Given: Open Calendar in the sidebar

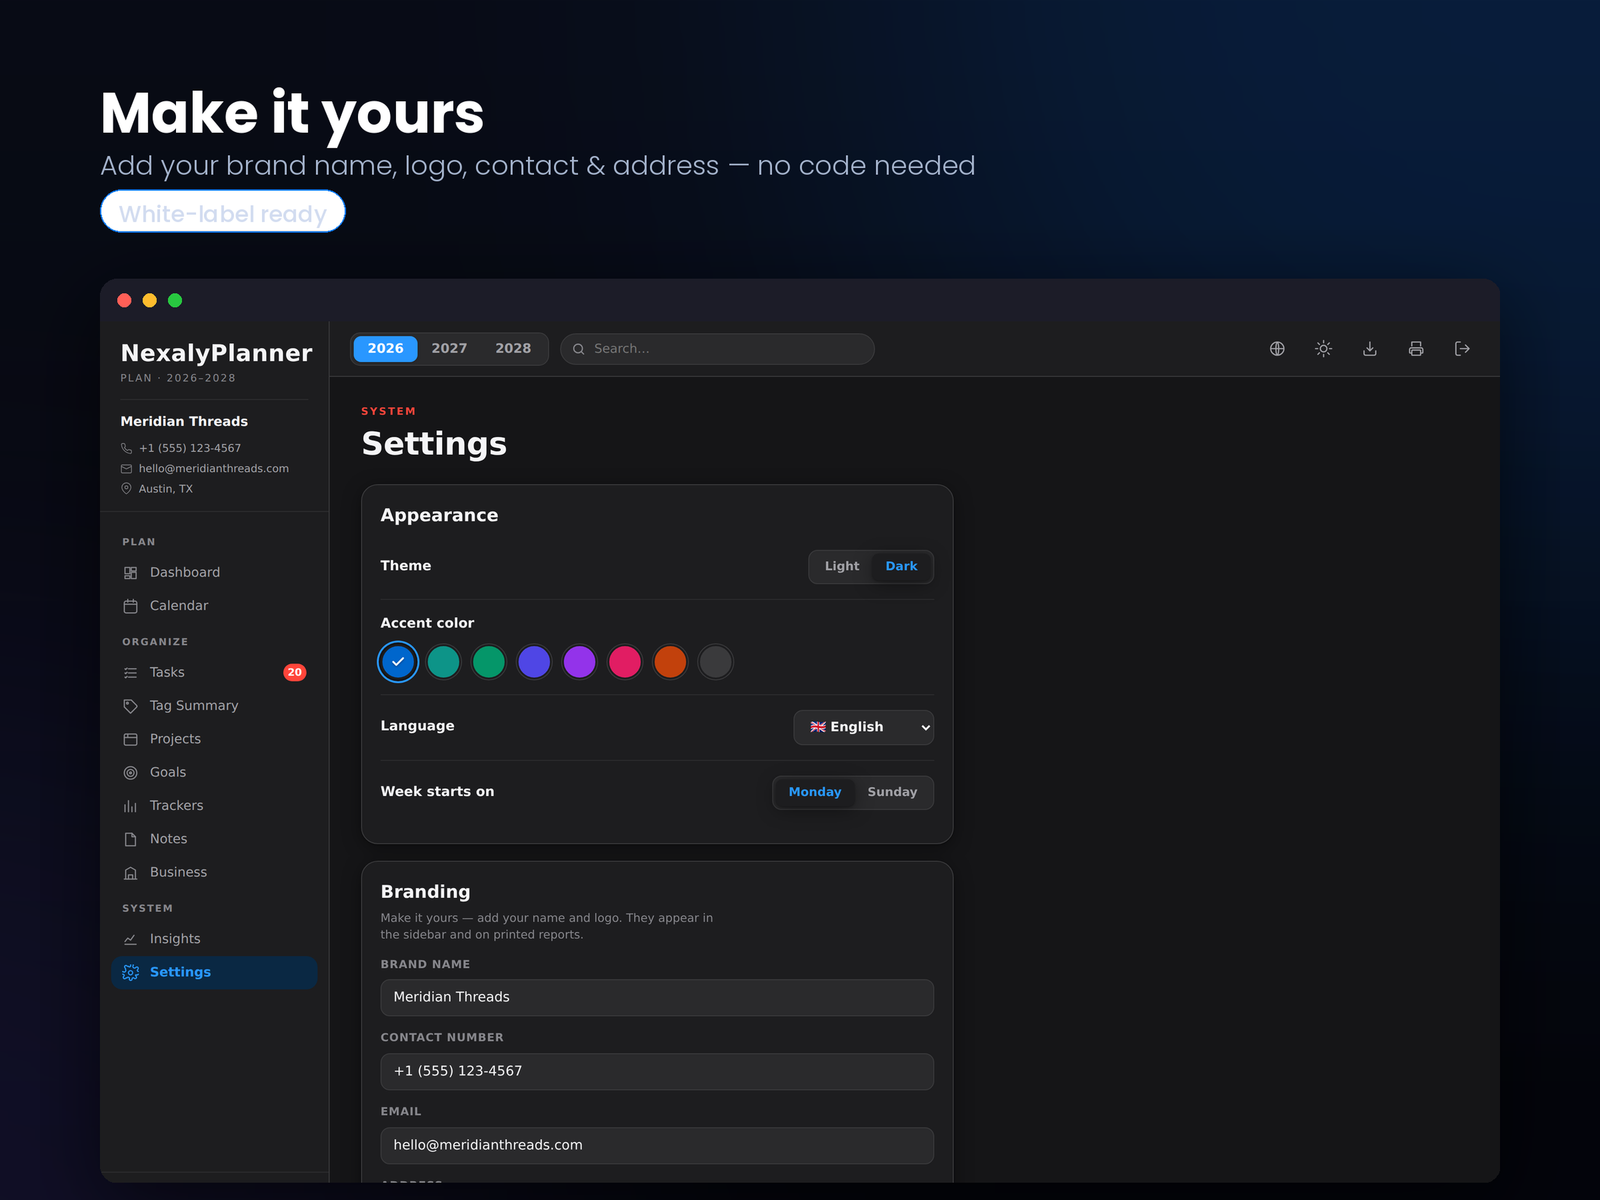Looking at the screenshot, I should (x=214, y=606).
